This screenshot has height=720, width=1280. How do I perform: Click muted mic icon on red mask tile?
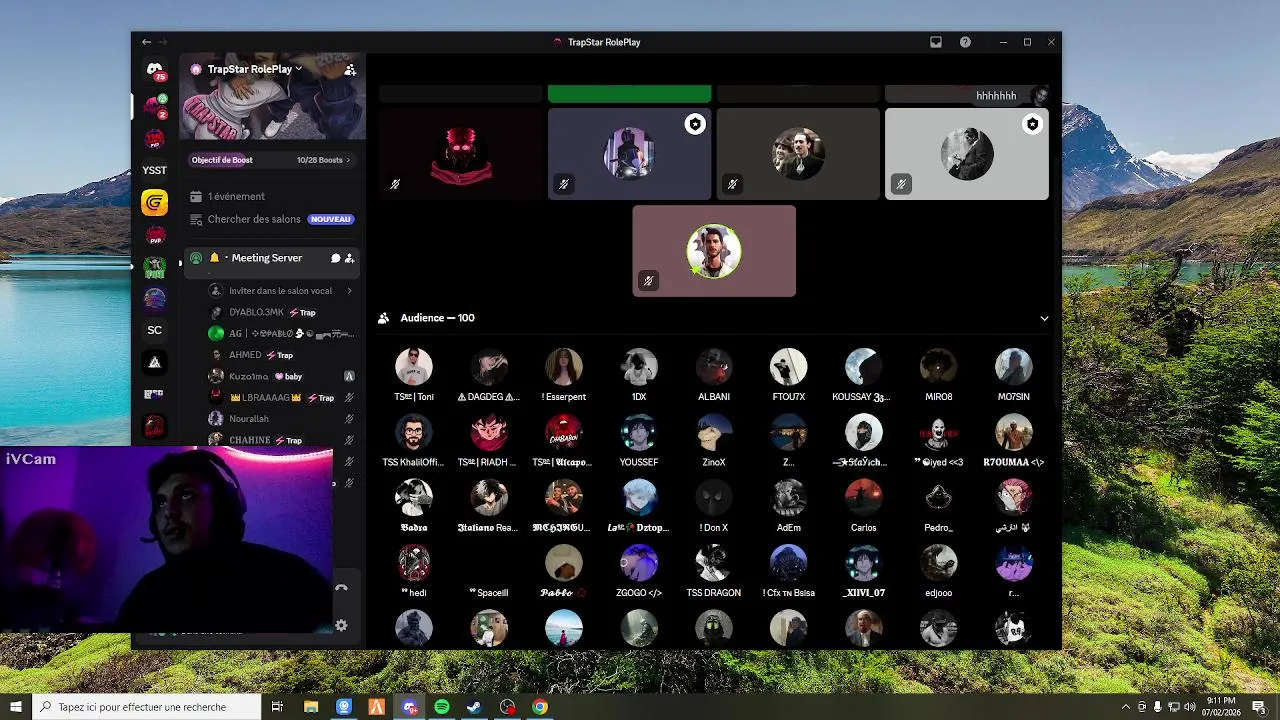coord(395,184)
